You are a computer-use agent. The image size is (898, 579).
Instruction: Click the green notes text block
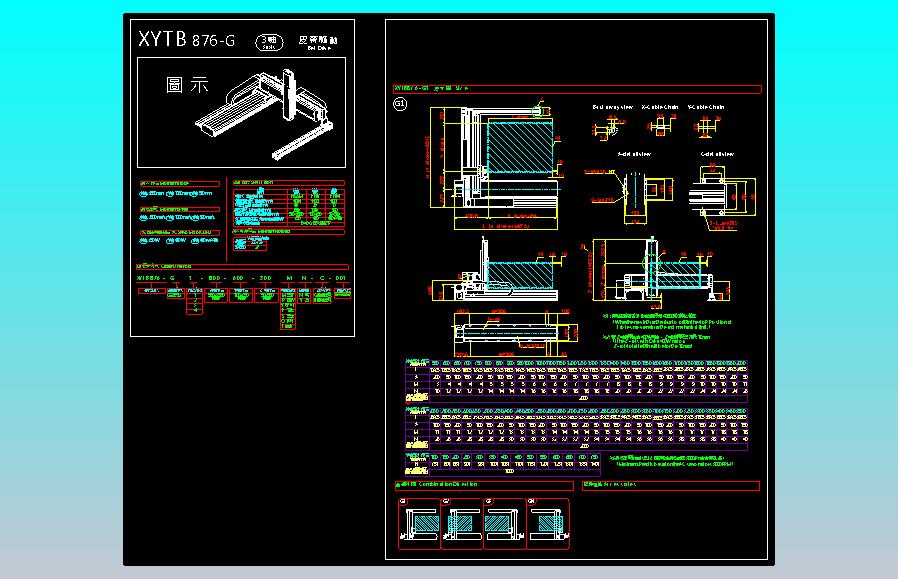click(x=666, y=331)
